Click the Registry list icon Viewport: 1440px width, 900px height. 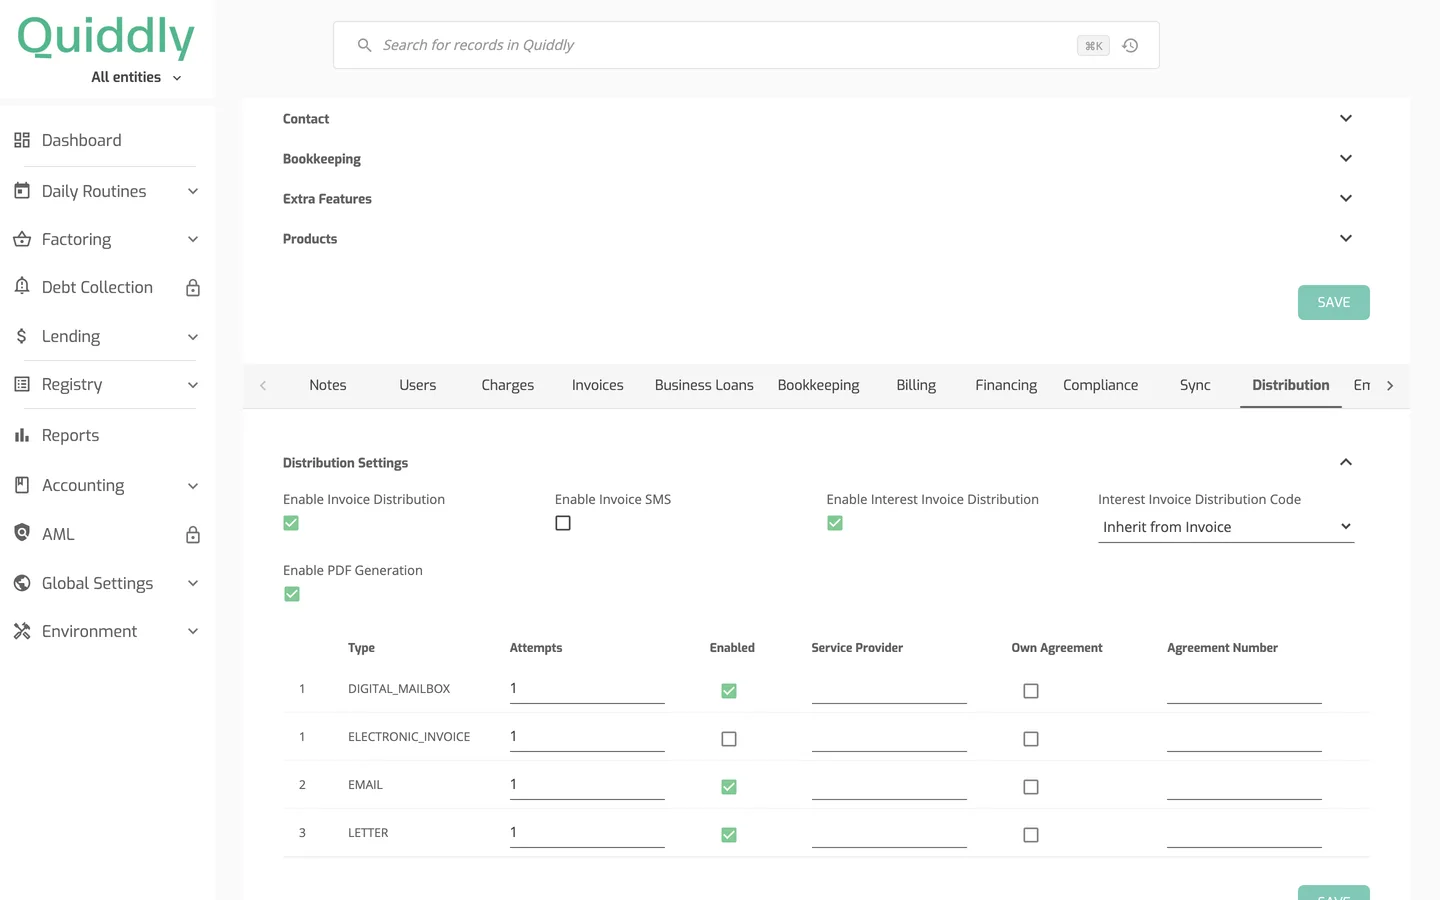click(22, 384)
